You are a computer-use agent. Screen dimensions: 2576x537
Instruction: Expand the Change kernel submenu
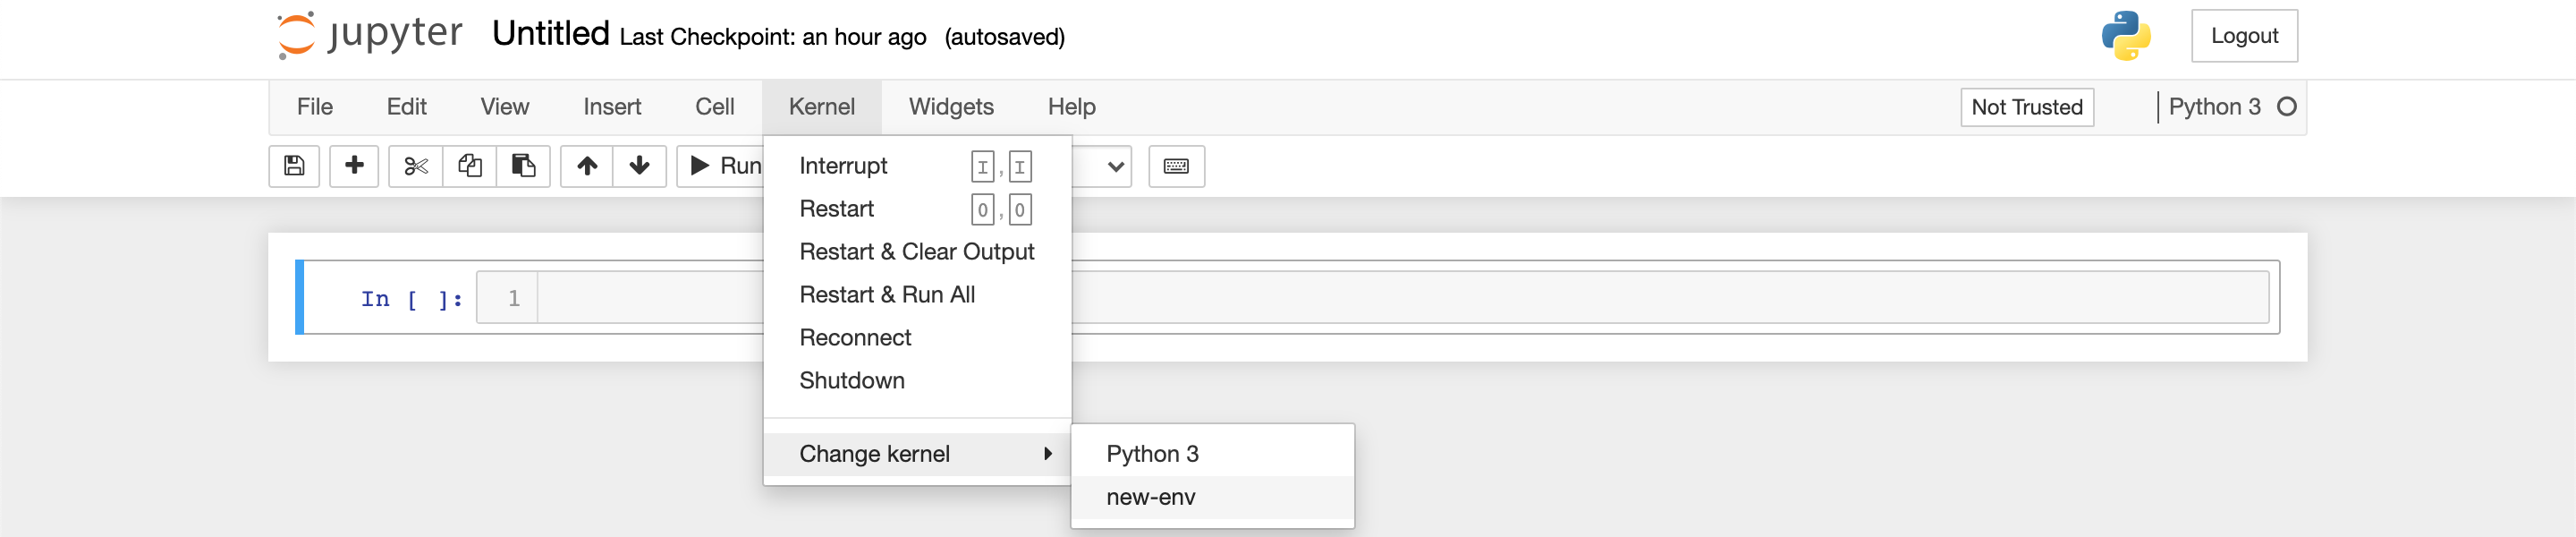[917, 454]
